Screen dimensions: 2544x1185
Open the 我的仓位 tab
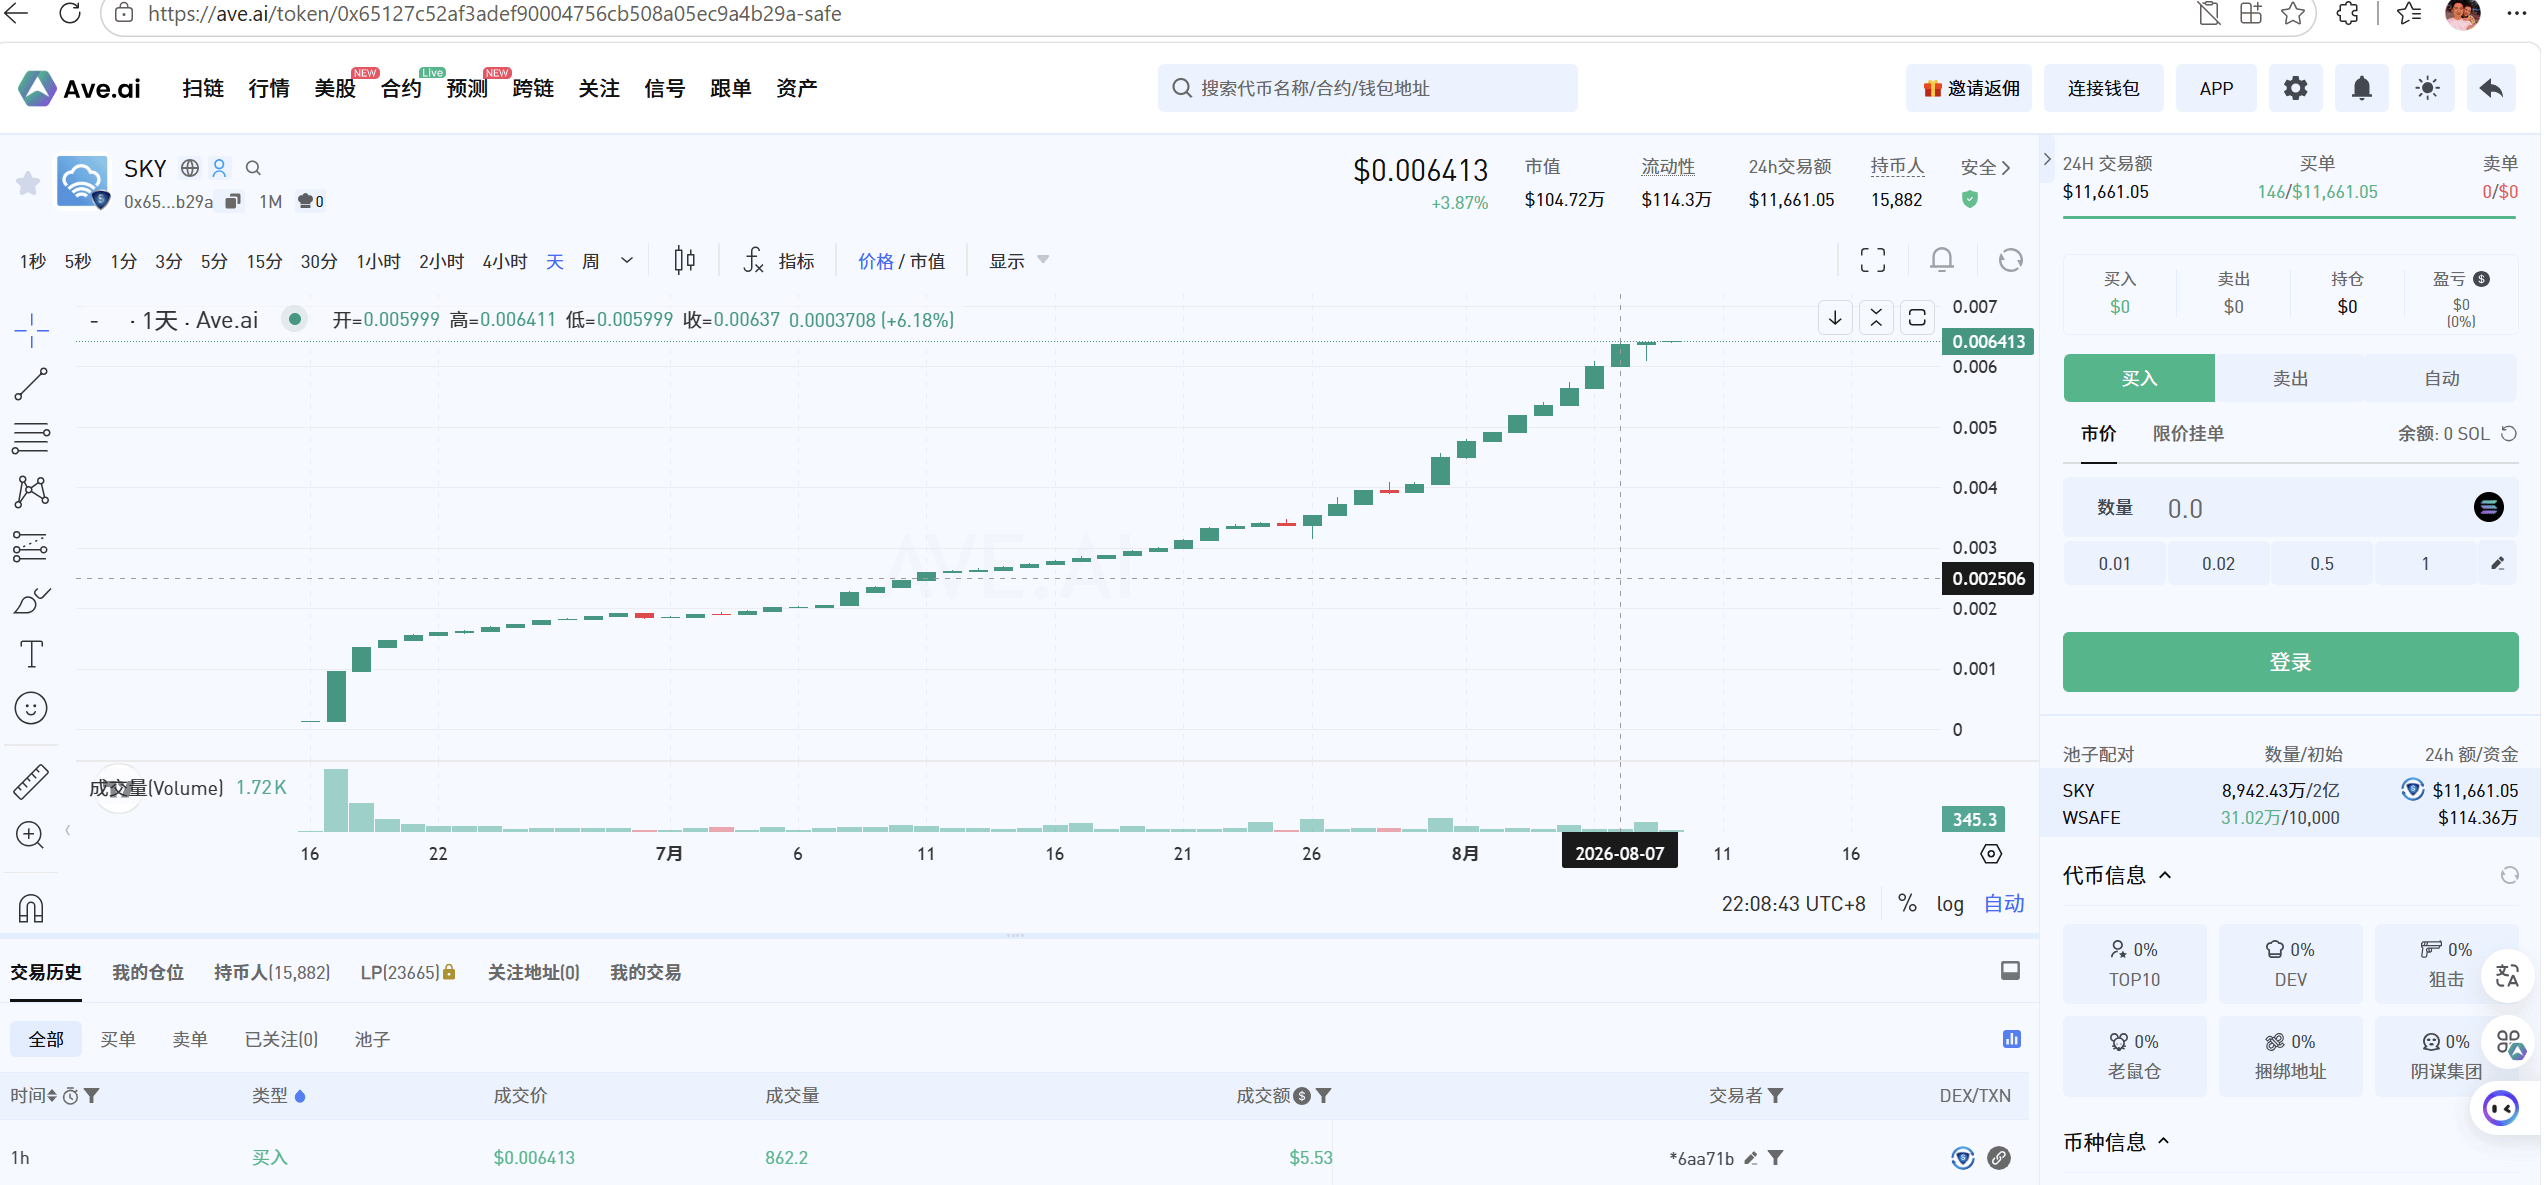pos(148,972)
